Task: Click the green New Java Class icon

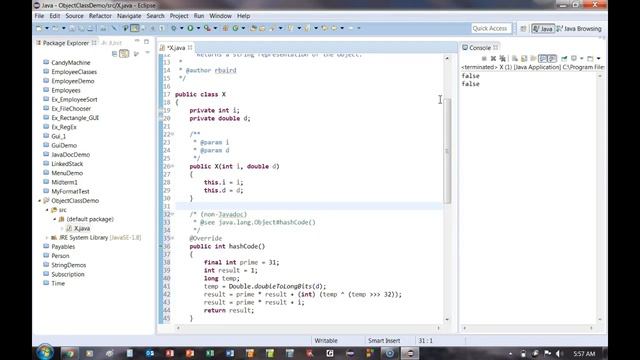Action: (x=236, y=28)
